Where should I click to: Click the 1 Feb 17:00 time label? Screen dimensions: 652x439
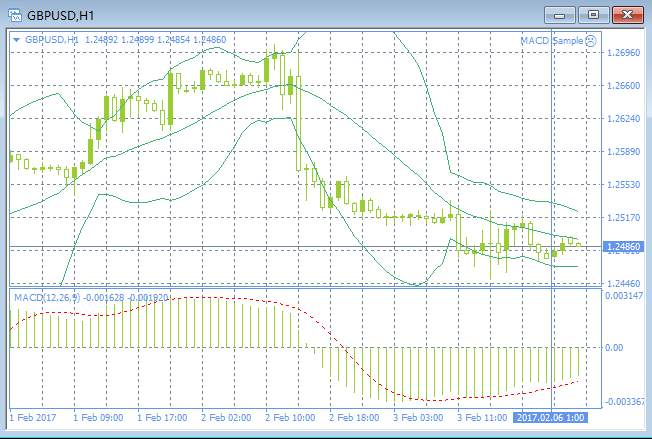click(x=162, y=417)
